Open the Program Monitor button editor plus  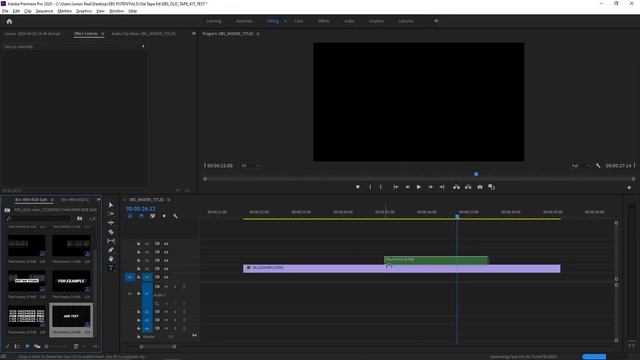click(629, 187)
